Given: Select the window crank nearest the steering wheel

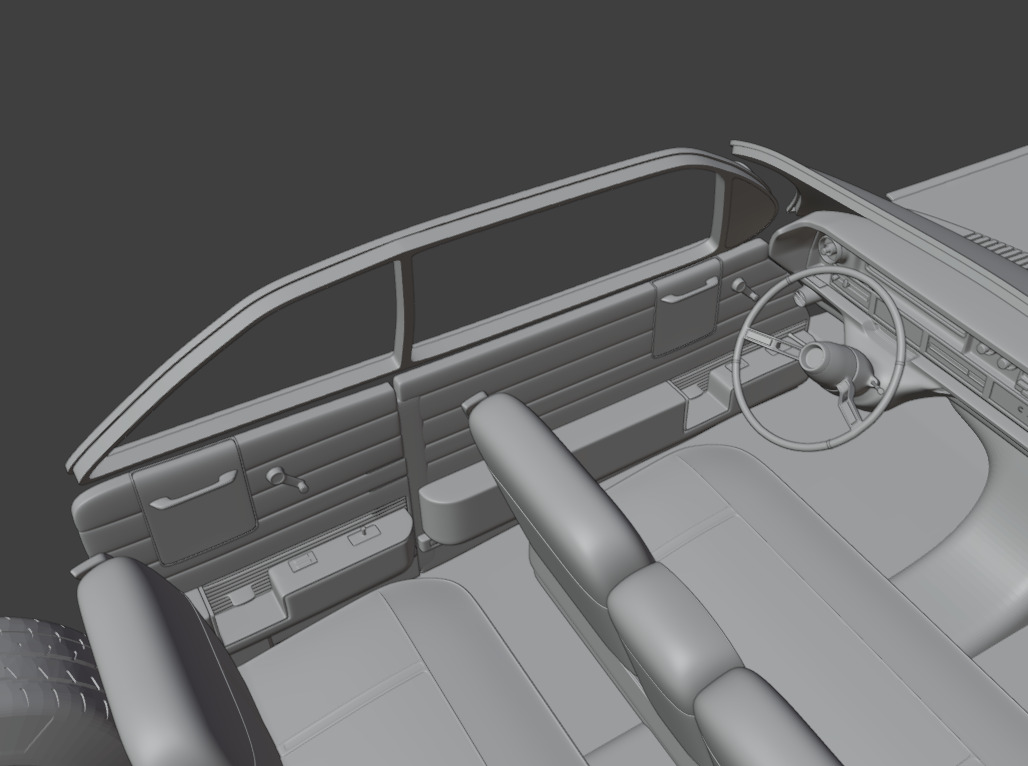Looking at the screenshot, I should pyautogui.click(x=743, y=287).
